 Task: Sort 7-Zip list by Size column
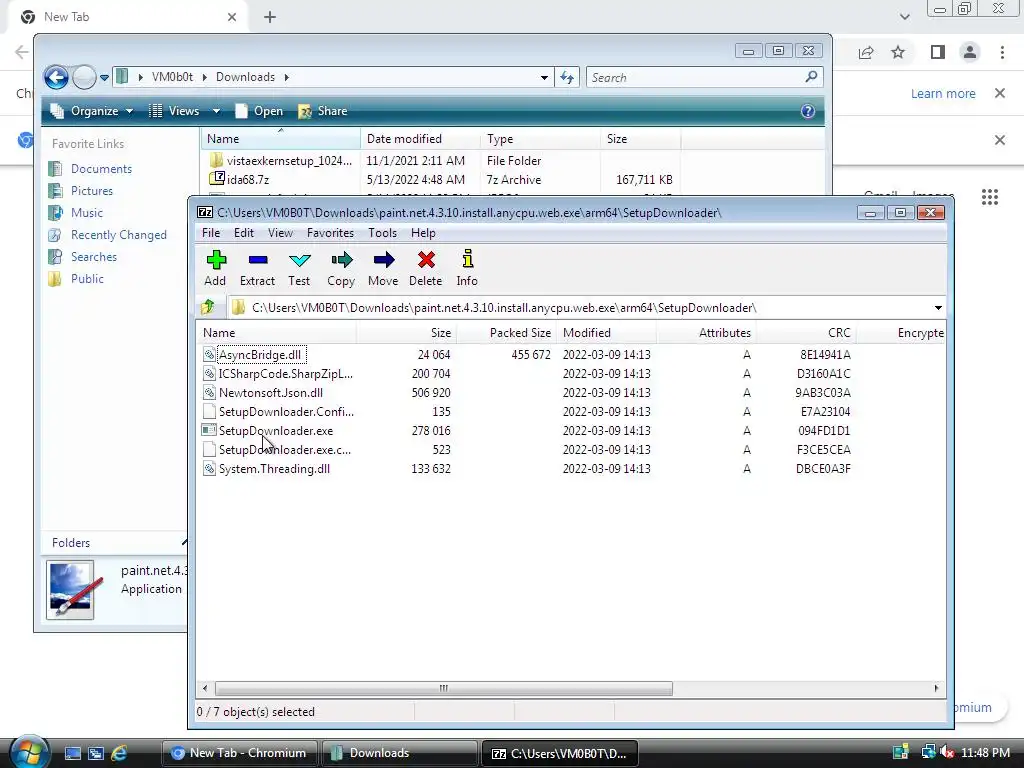coord(406,333)
